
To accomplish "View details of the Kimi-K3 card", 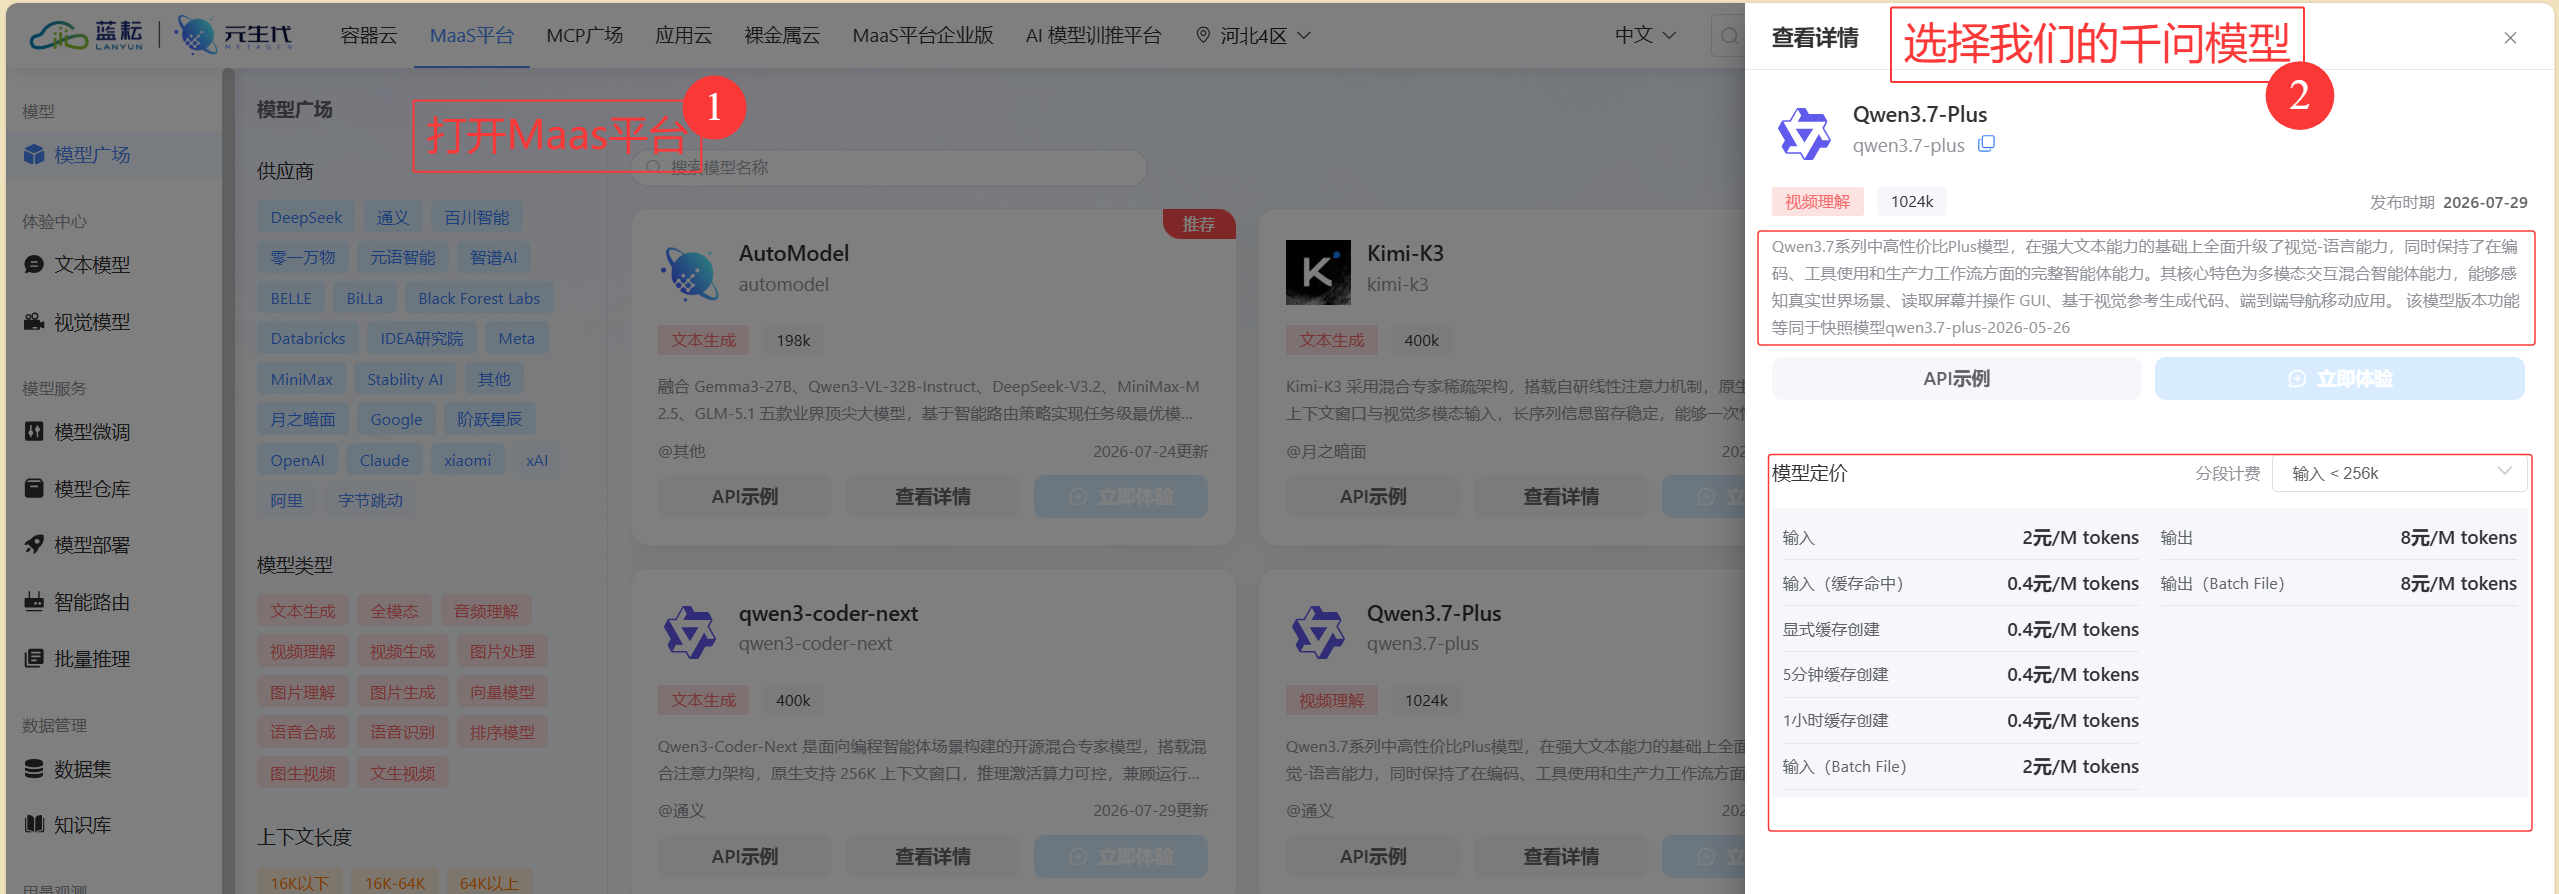I will tap(1561, 497).
